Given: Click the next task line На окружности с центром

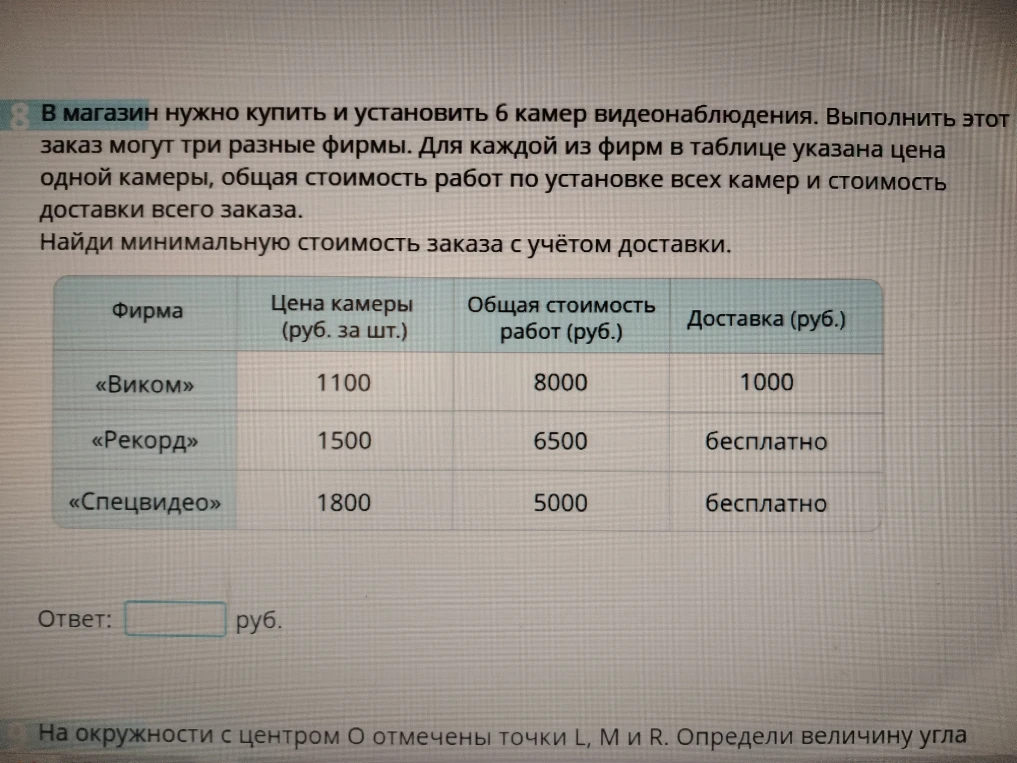Looking at the screenshot, I should point(503,735).
